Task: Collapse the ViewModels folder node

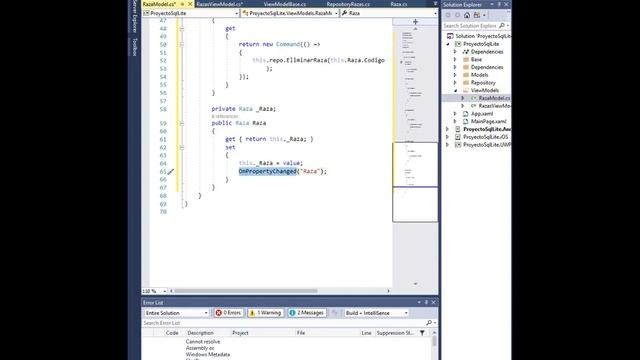Action: (x=456, y=90)
